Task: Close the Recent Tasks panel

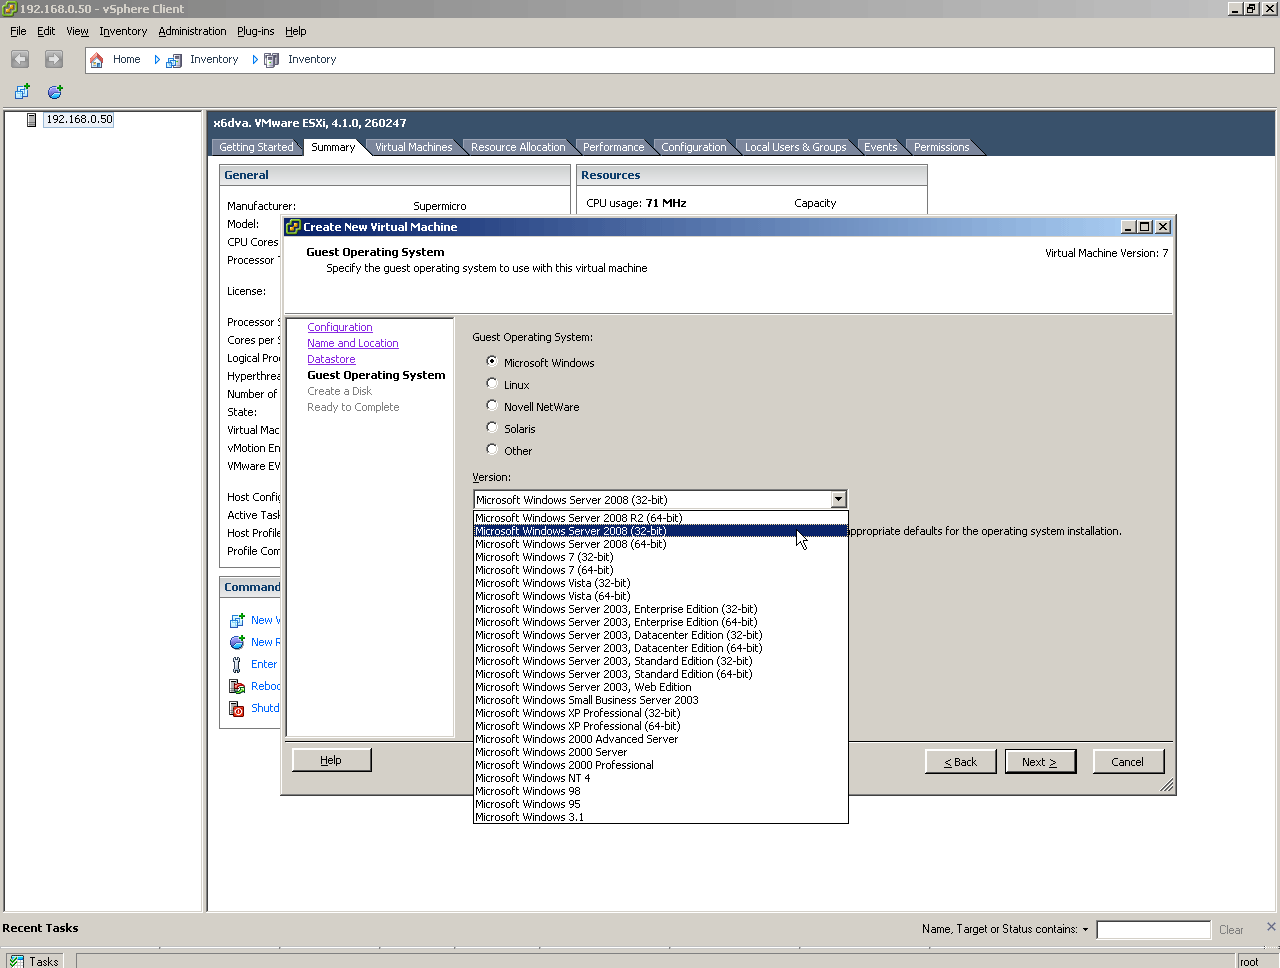Action: [1271, 927]
